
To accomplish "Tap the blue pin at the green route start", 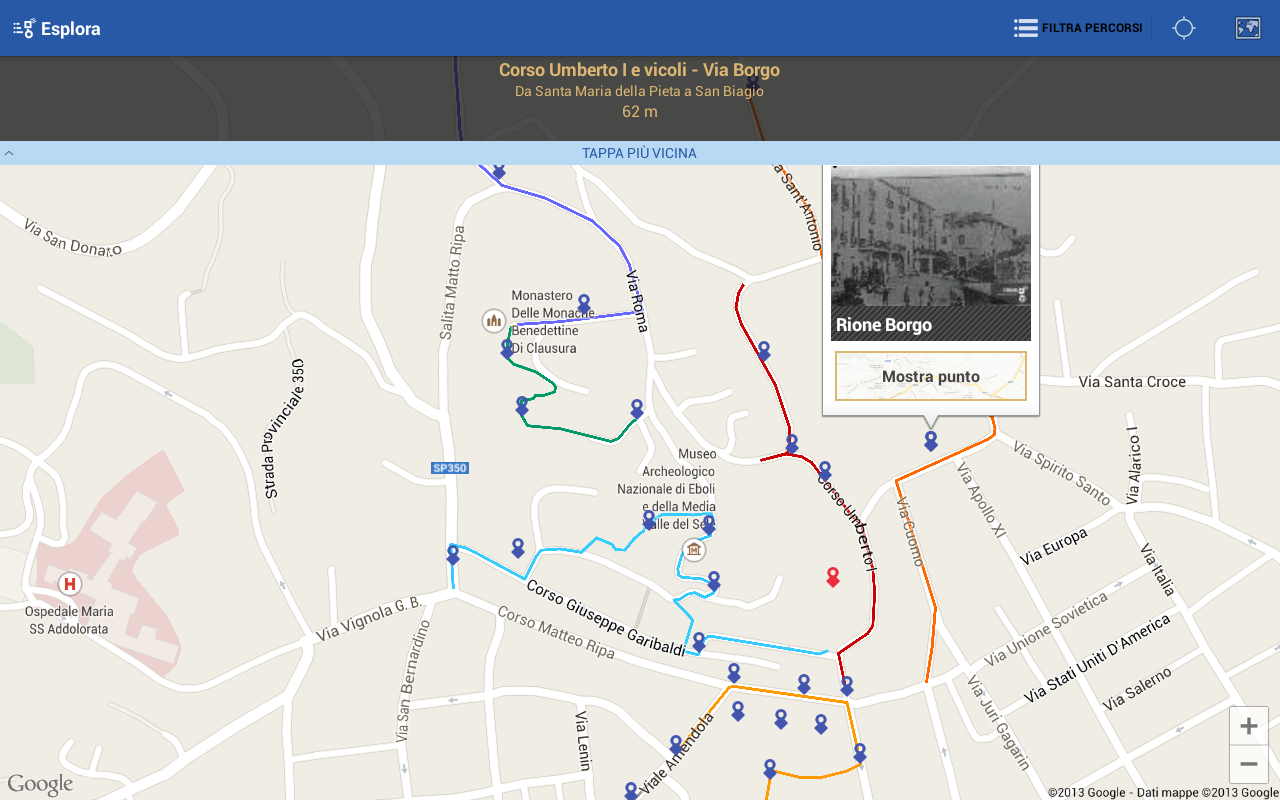I will (507, 349).
